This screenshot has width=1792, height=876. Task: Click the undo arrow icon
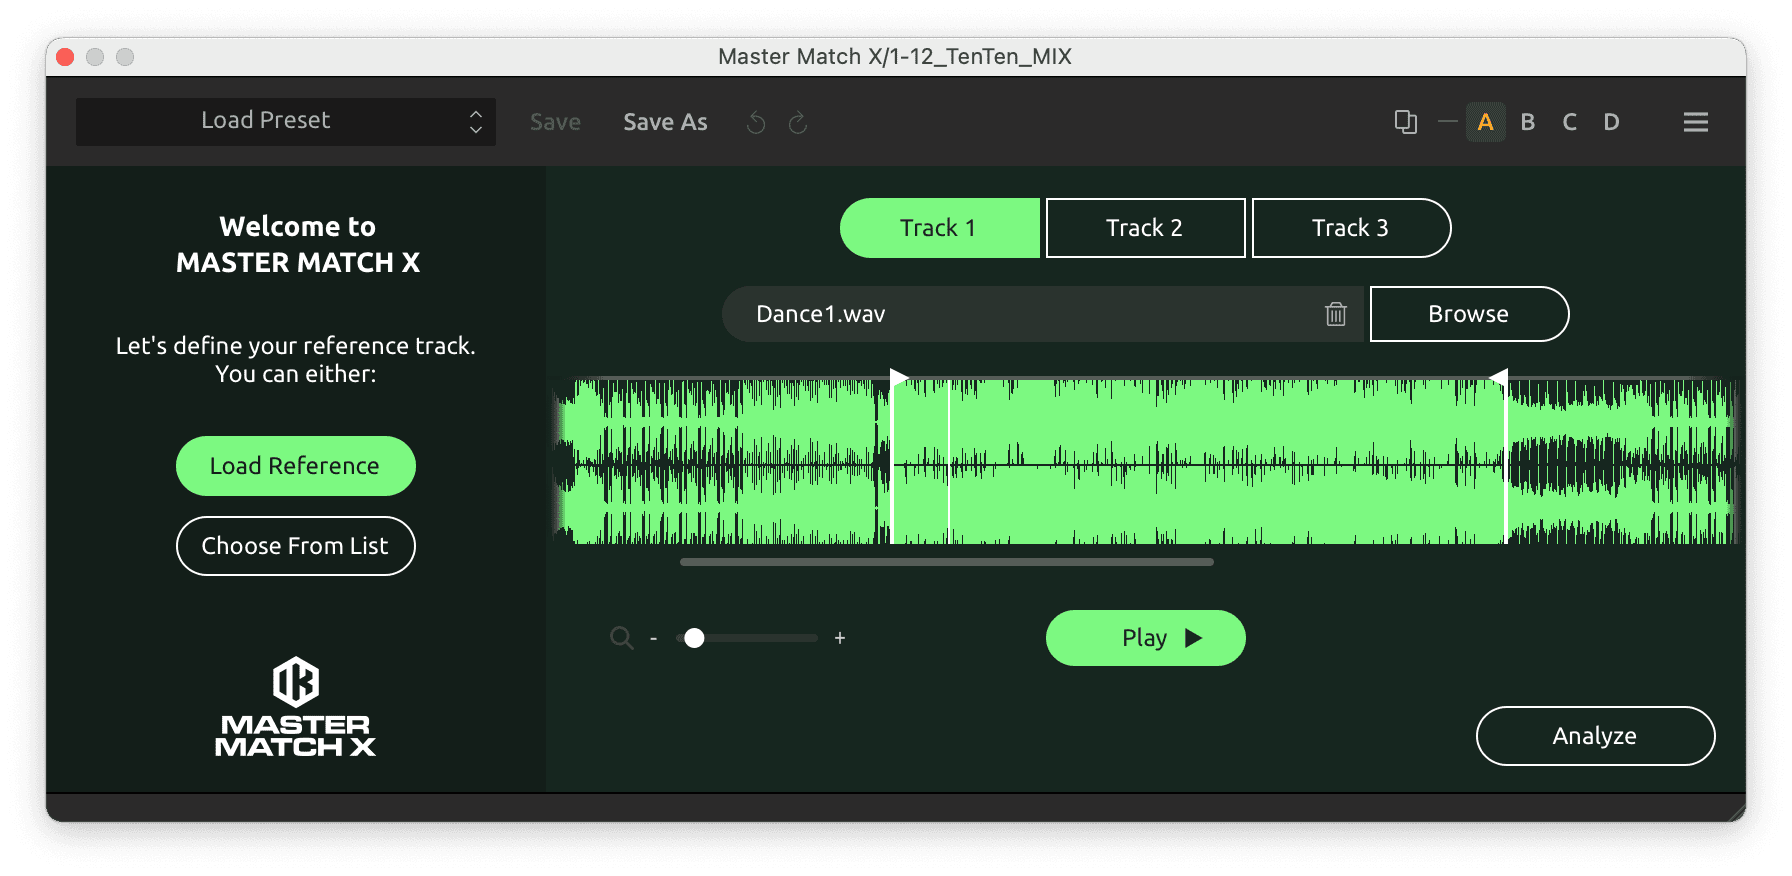click(756, 123)
